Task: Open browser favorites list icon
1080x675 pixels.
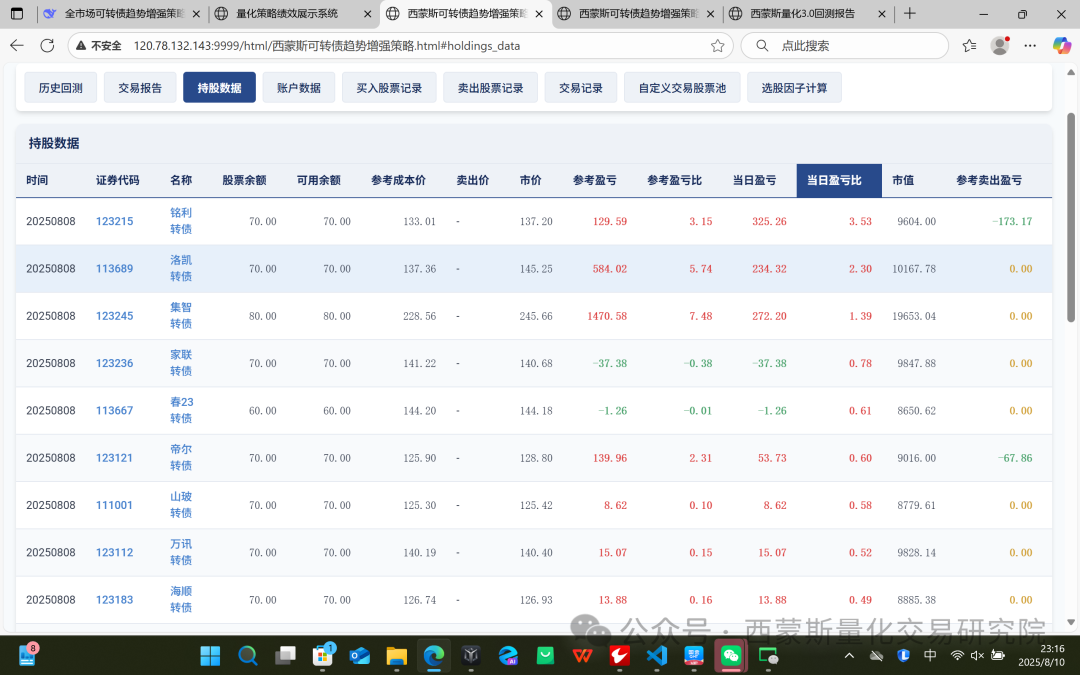Action: (969, 45)
